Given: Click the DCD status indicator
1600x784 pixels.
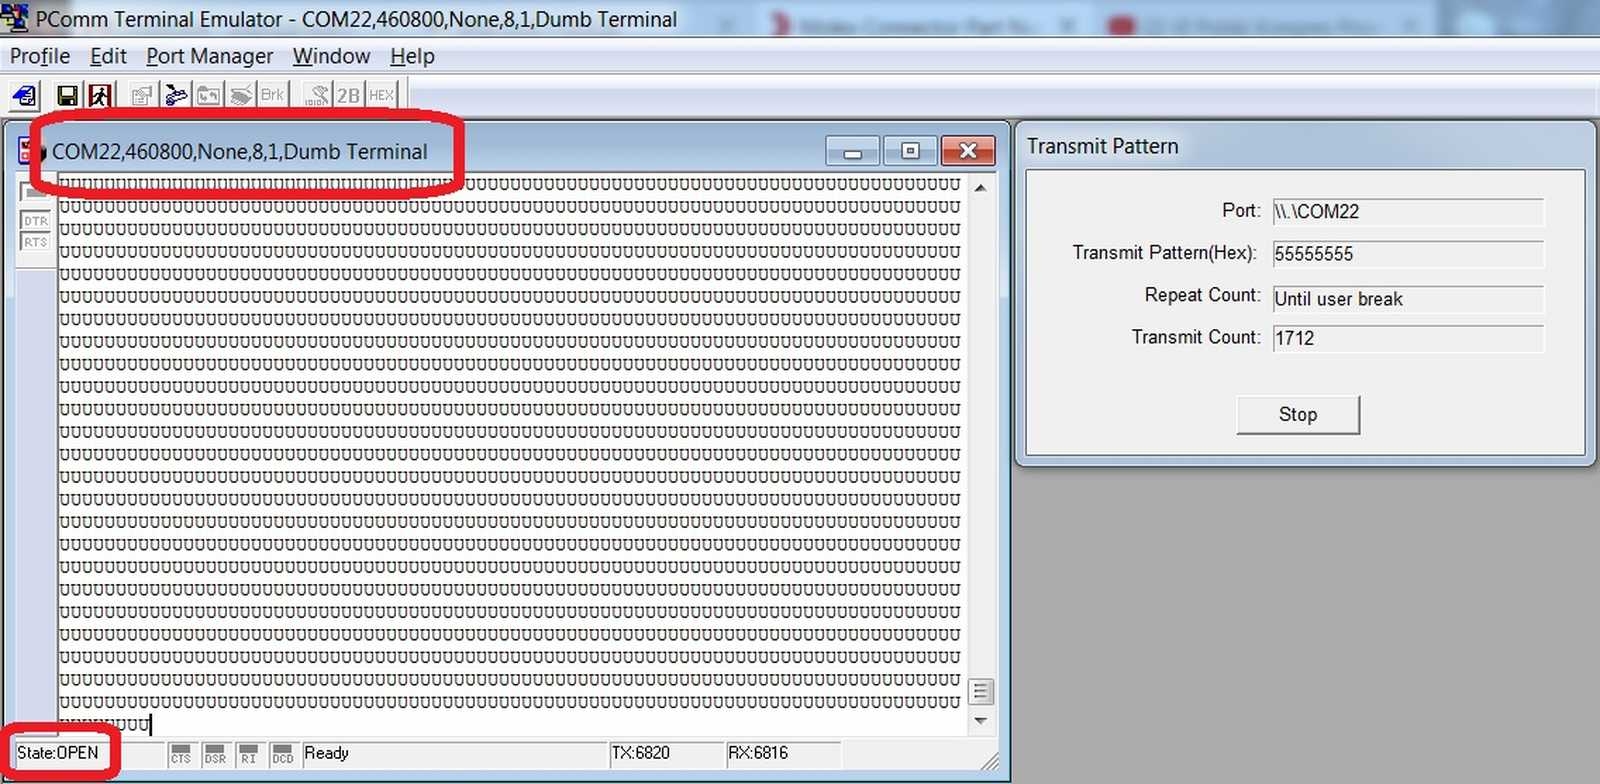Looking at the screenshot, I should pyautogui.click(x=283, y=754).
